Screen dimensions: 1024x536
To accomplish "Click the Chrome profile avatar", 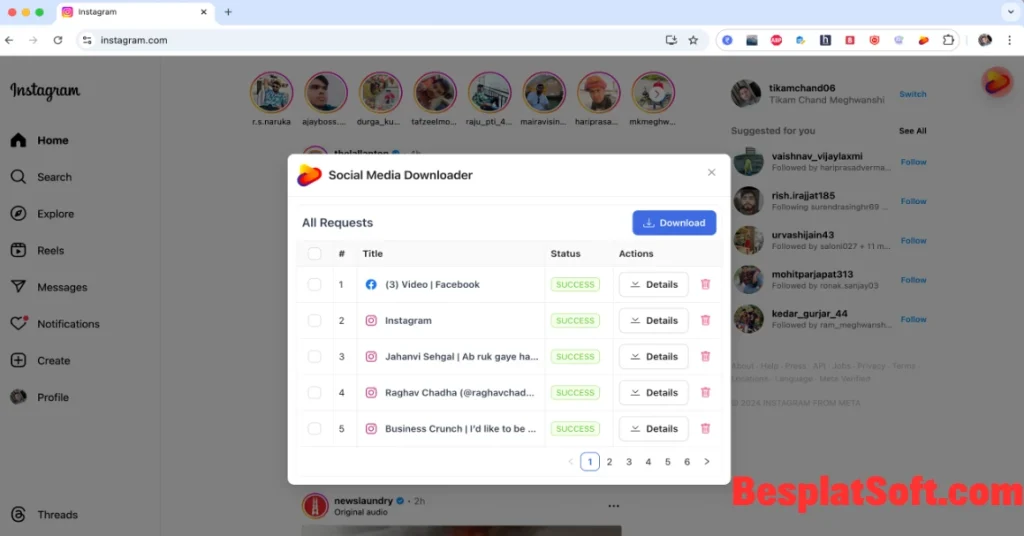I will (x=985, y=40).
